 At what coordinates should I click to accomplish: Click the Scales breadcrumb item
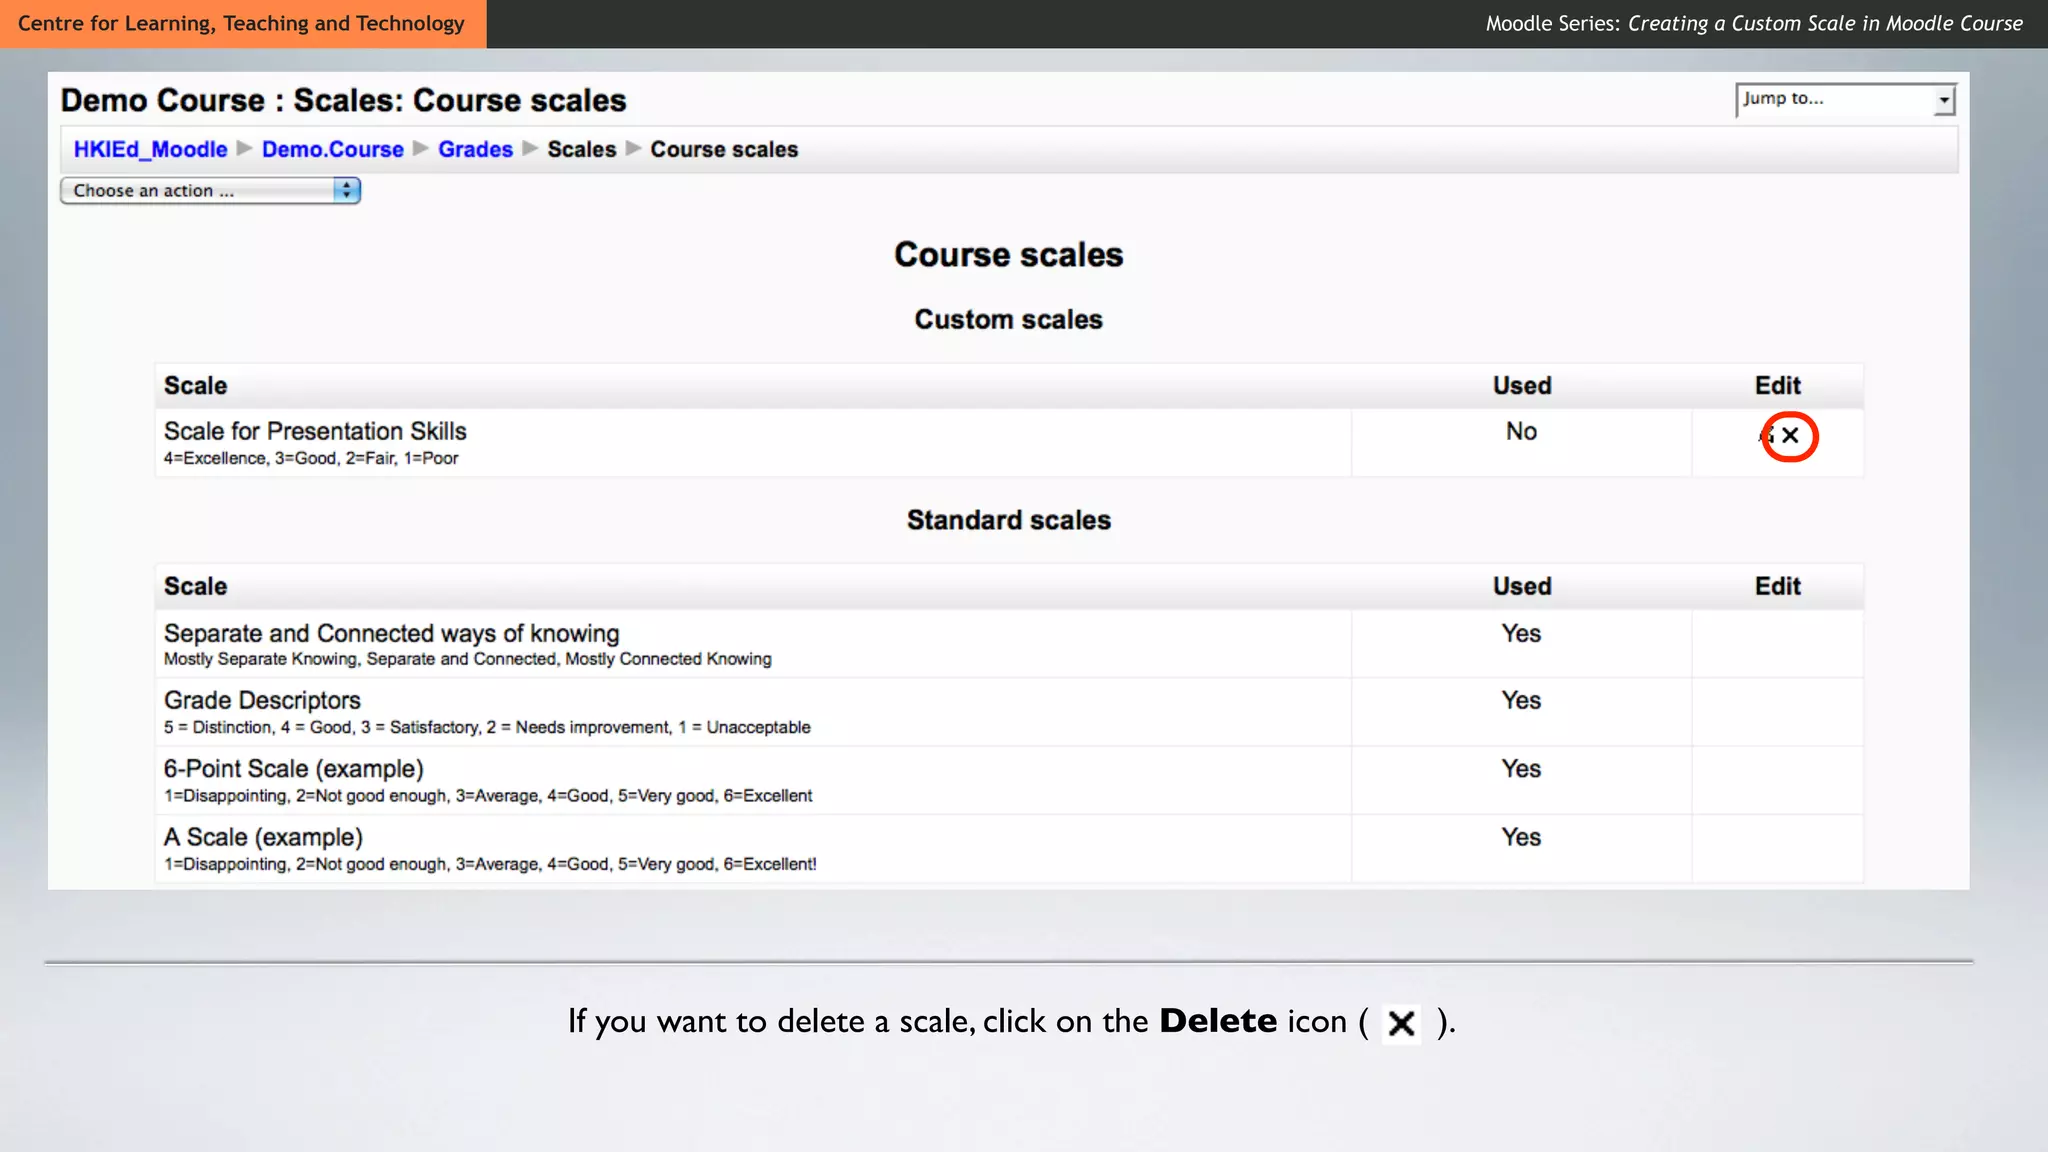pyautogui.click(x=581, y=149)
